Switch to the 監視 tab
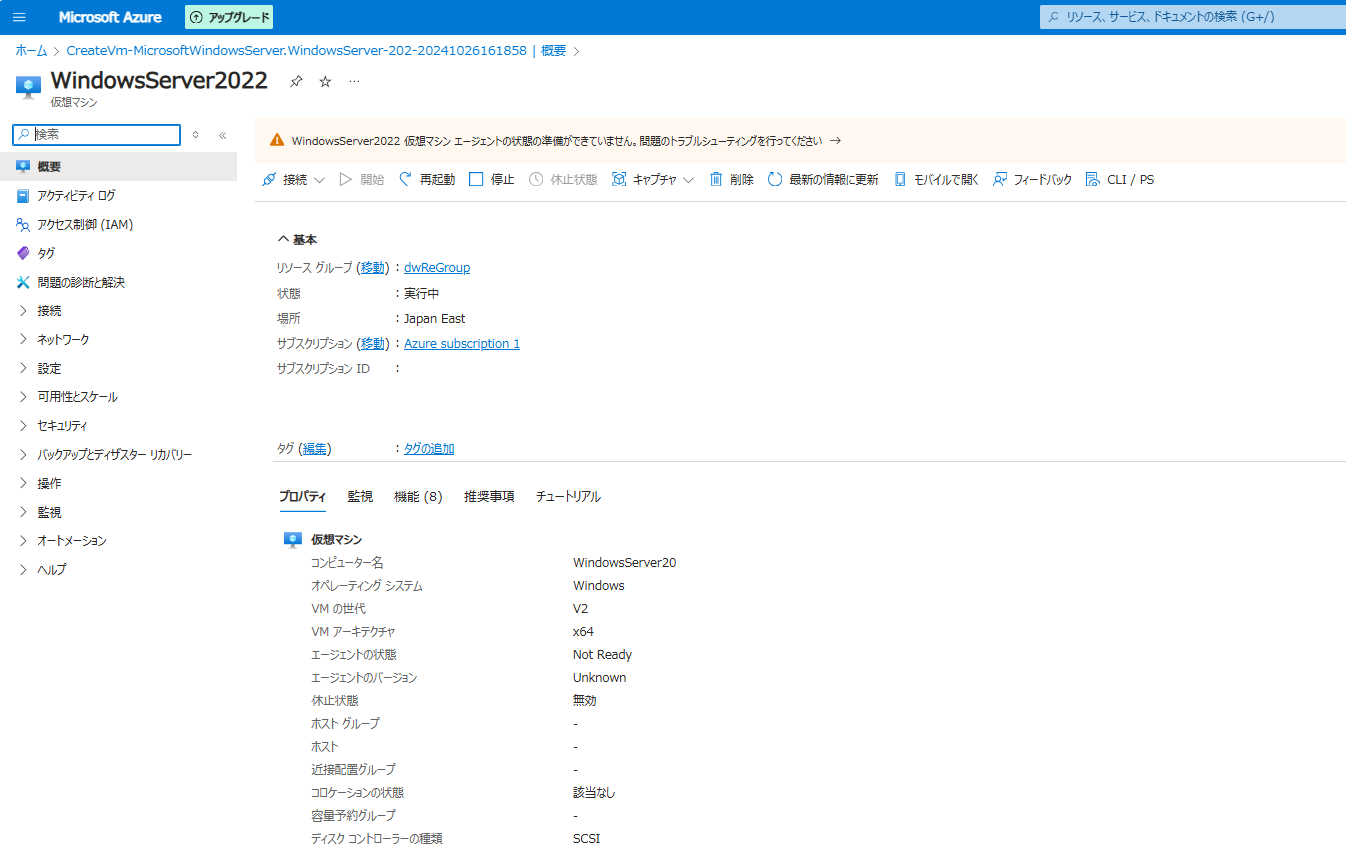The width and height of the screenshot is (1346, 866). point(360,497)
